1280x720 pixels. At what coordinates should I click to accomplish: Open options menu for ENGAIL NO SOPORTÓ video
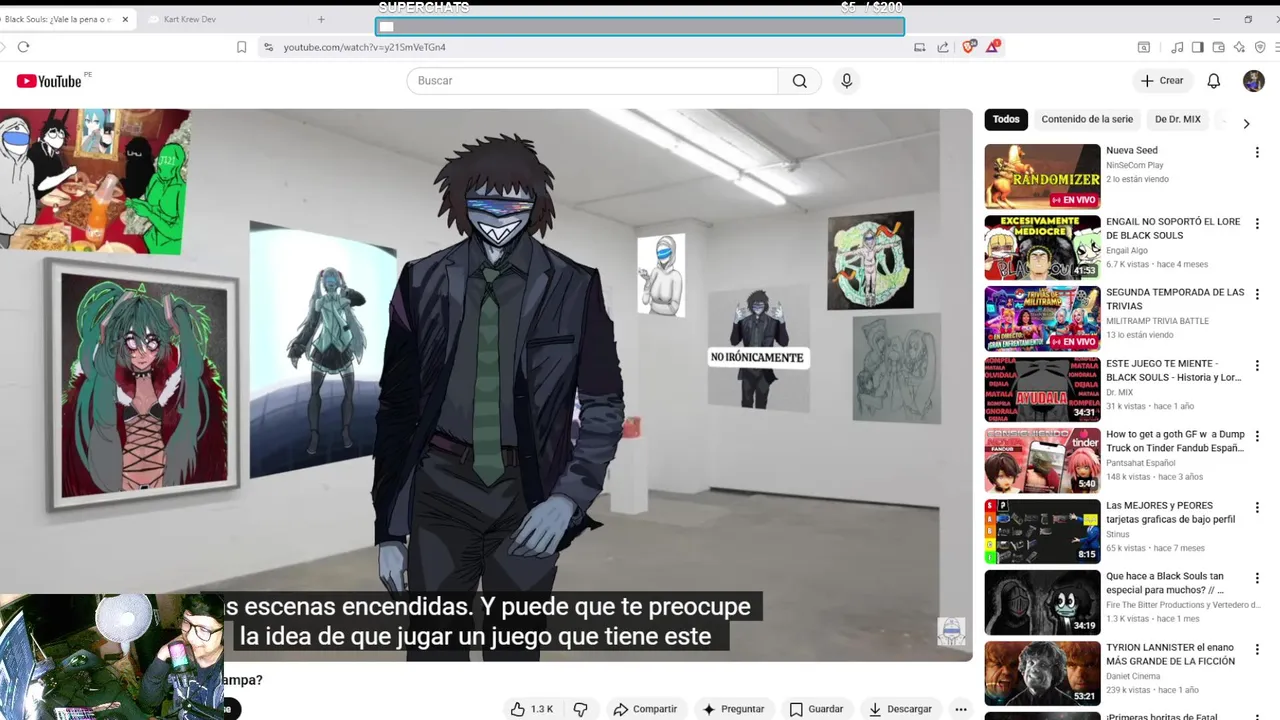(x=1257, y=224)
